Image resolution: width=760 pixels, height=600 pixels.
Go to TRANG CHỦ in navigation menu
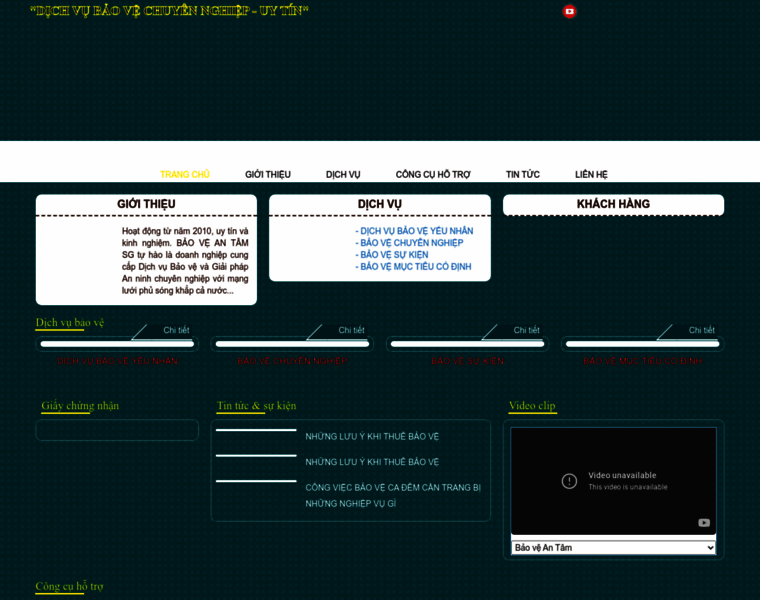tap(185, 174)
